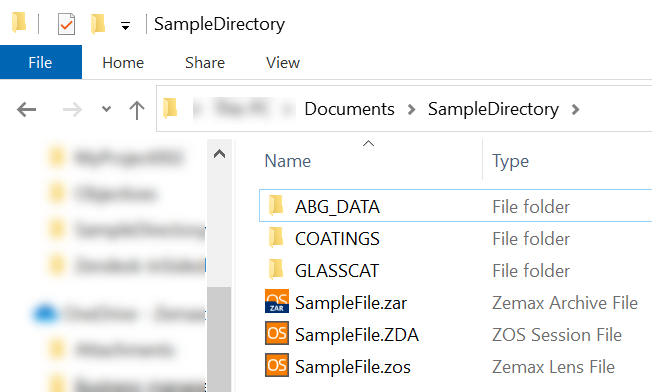Image resolution: width=652 pixels, height=392 pixels.
Task: Click the New Folder icon in quick access toolbar
Action: tap(98, 24)
